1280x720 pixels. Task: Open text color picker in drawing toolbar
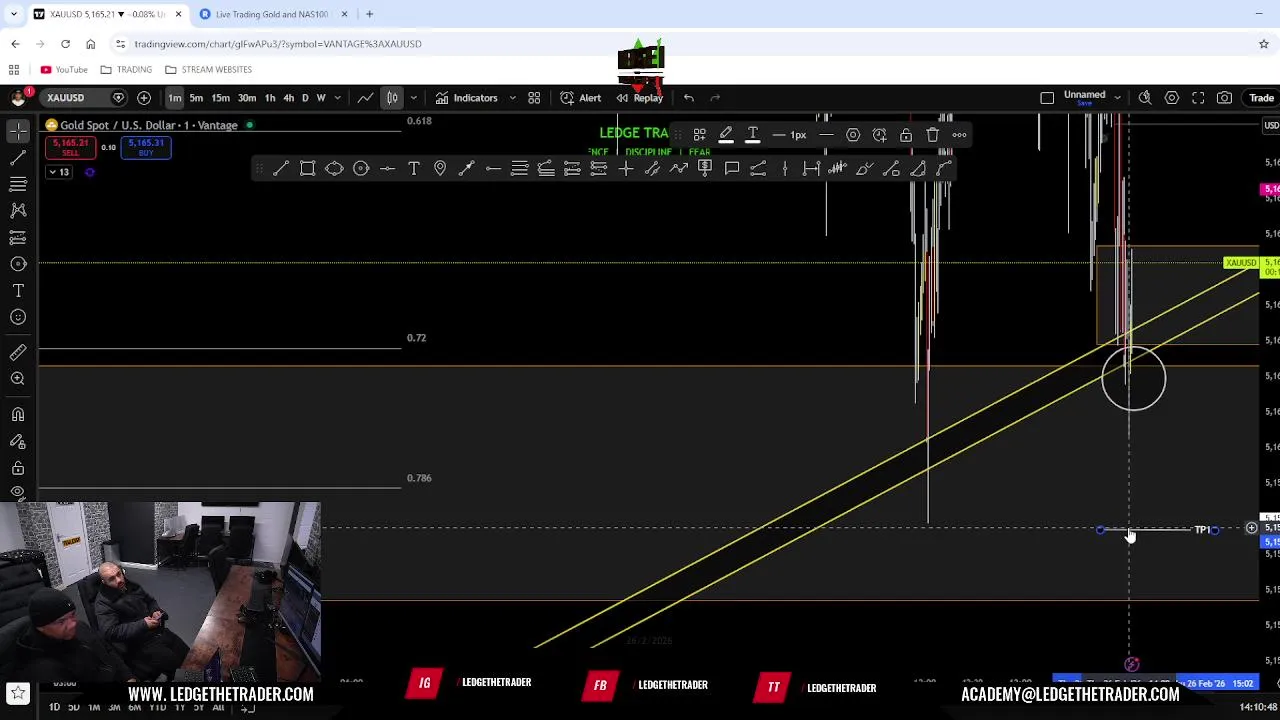pyautogui.click(x=753, y=135)
